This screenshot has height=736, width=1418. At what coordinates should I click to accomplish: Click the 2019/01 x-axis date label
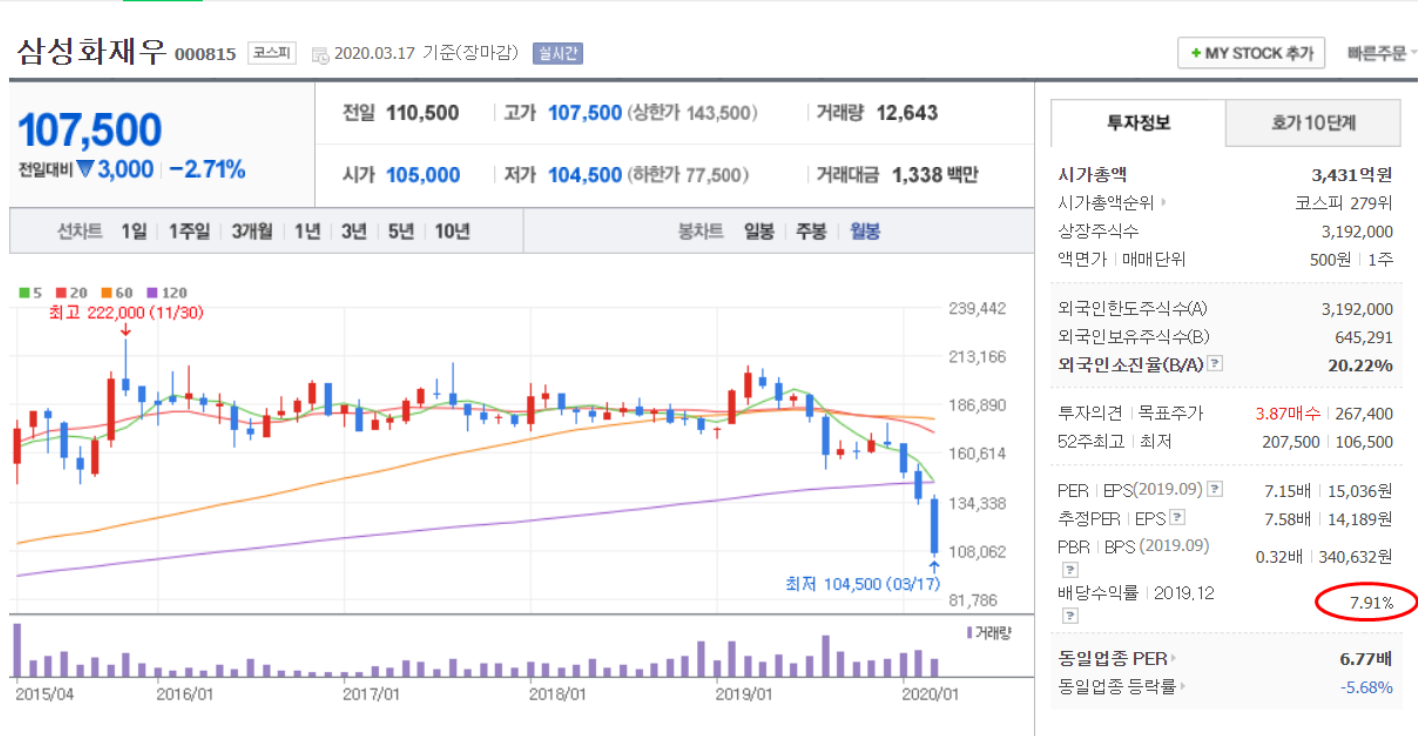click(x=745, y=692)
